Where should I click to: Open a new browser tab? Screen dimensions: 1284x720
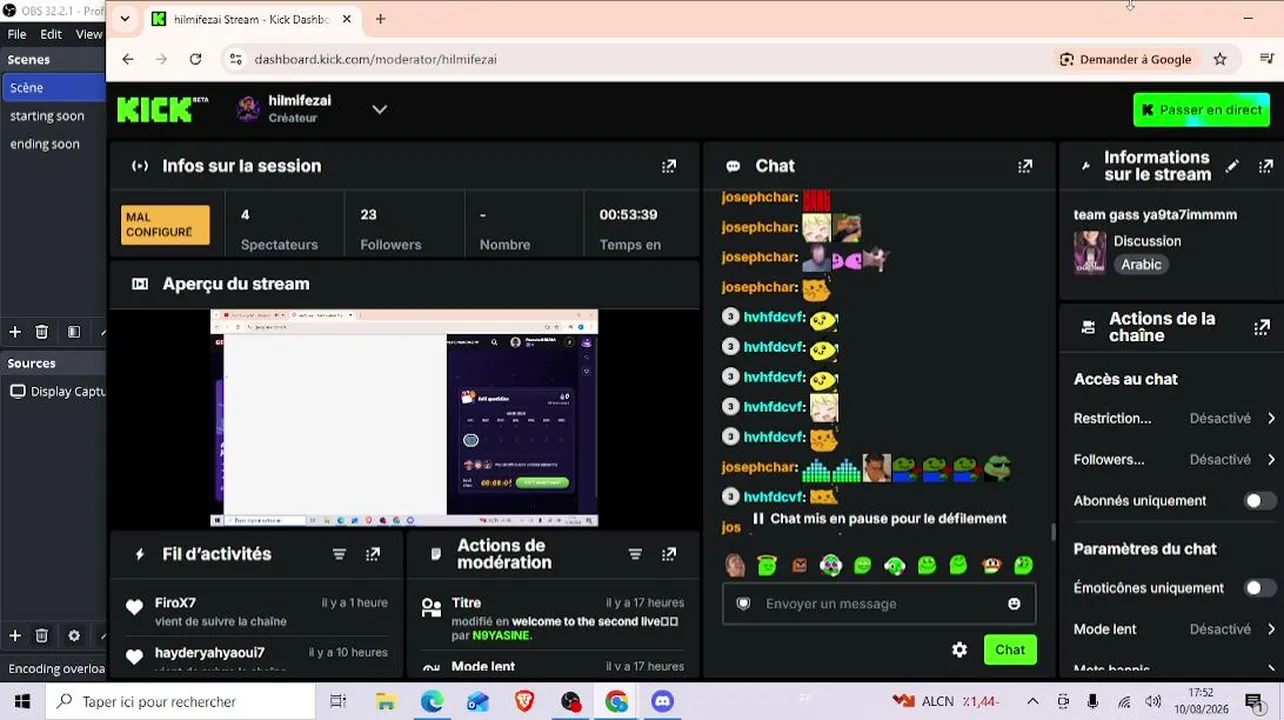381,19
